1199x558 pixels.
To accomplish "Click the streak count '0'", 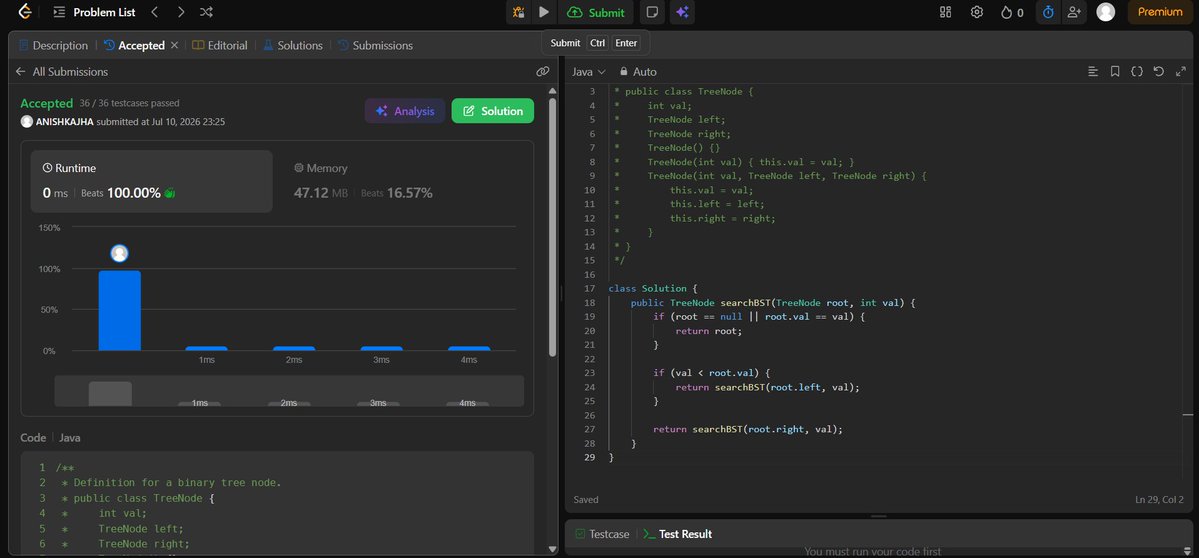I will click(x=1020, y=13).
